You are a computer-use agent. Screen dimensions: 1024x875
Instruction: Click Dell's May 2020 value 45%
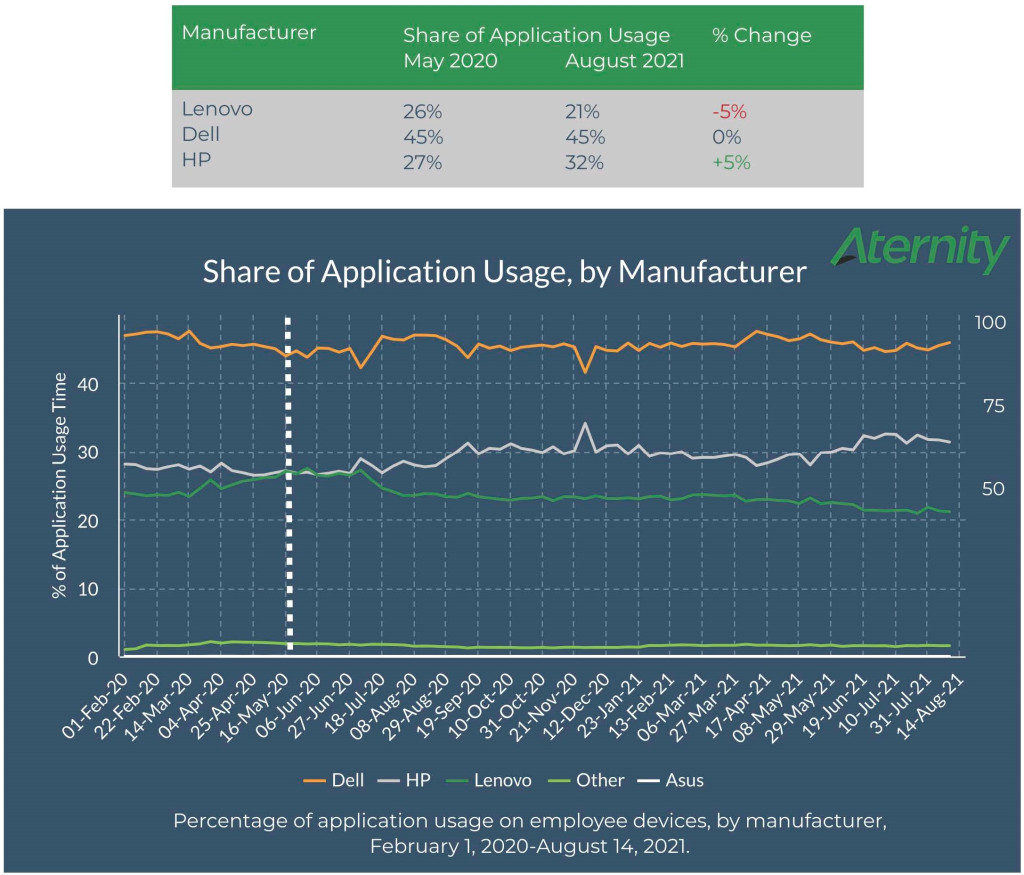click(x=423, y=137)
